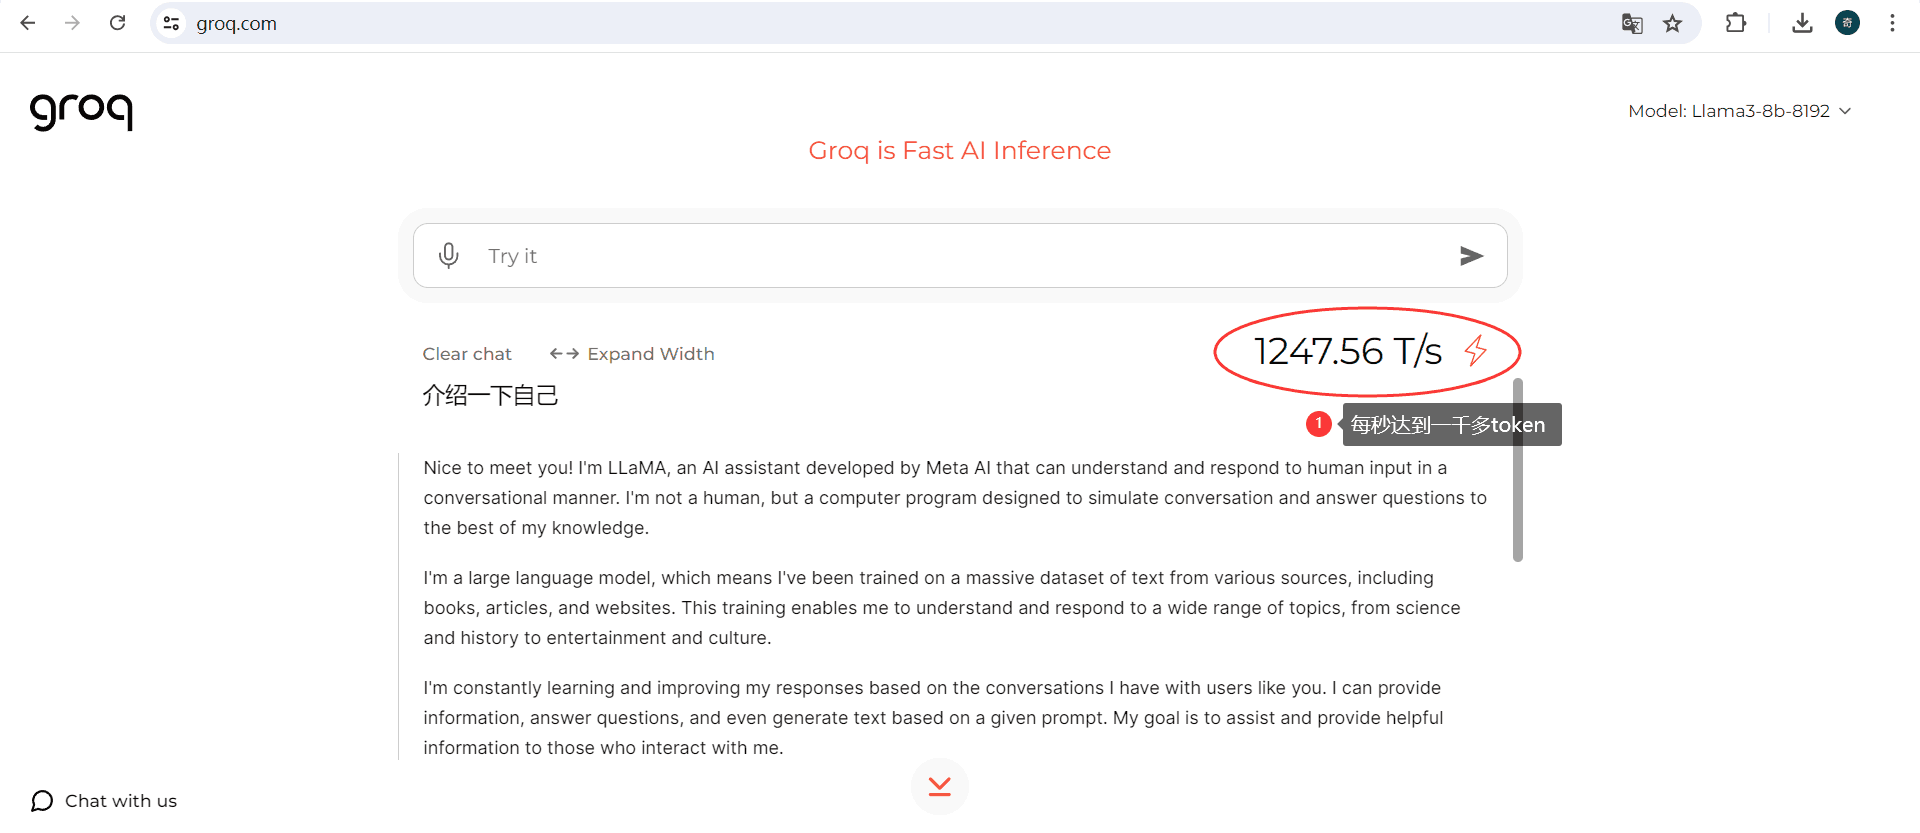Go back to previous page
The width and height of the screenshot is (1920, 833).
(x=28, y=23)
